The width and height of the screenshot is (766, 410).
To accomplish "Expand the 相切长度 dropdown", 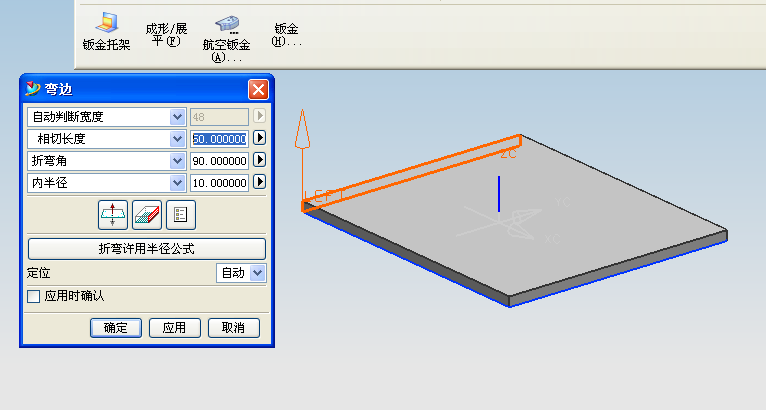I will click(x=177, y=139).
